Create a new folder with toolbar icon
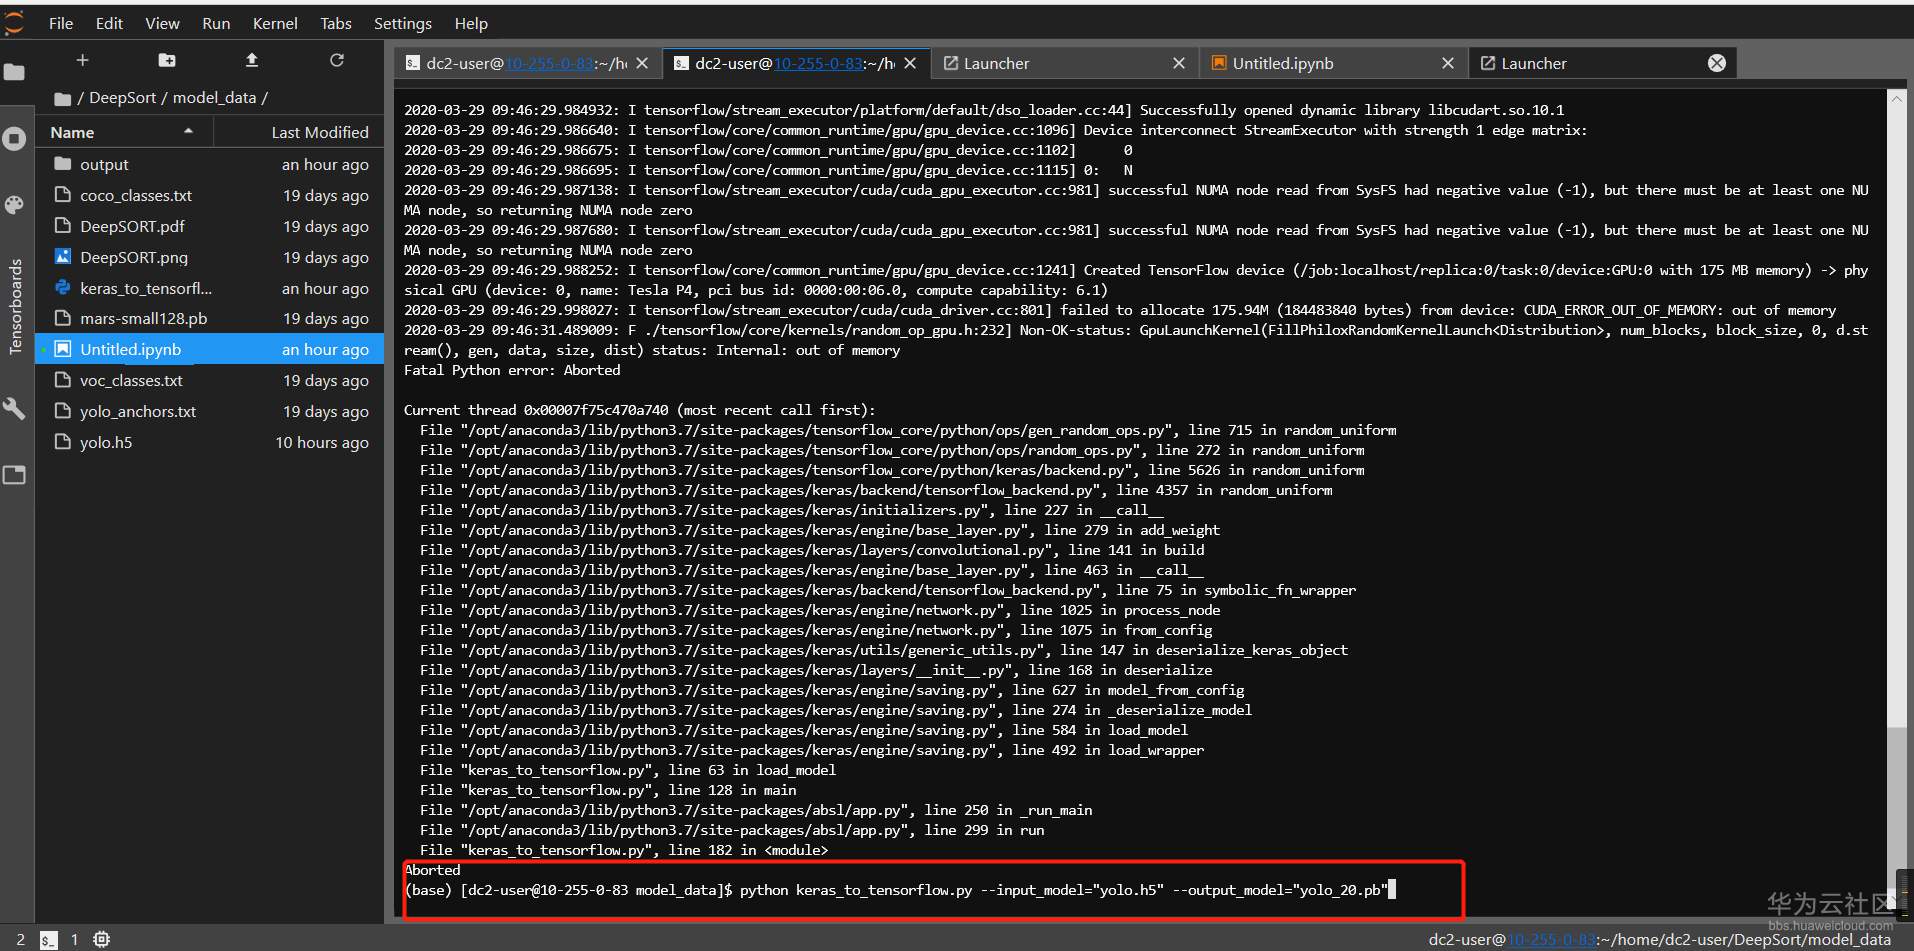Screen dimensions: 1914x951 coord(167,61)
